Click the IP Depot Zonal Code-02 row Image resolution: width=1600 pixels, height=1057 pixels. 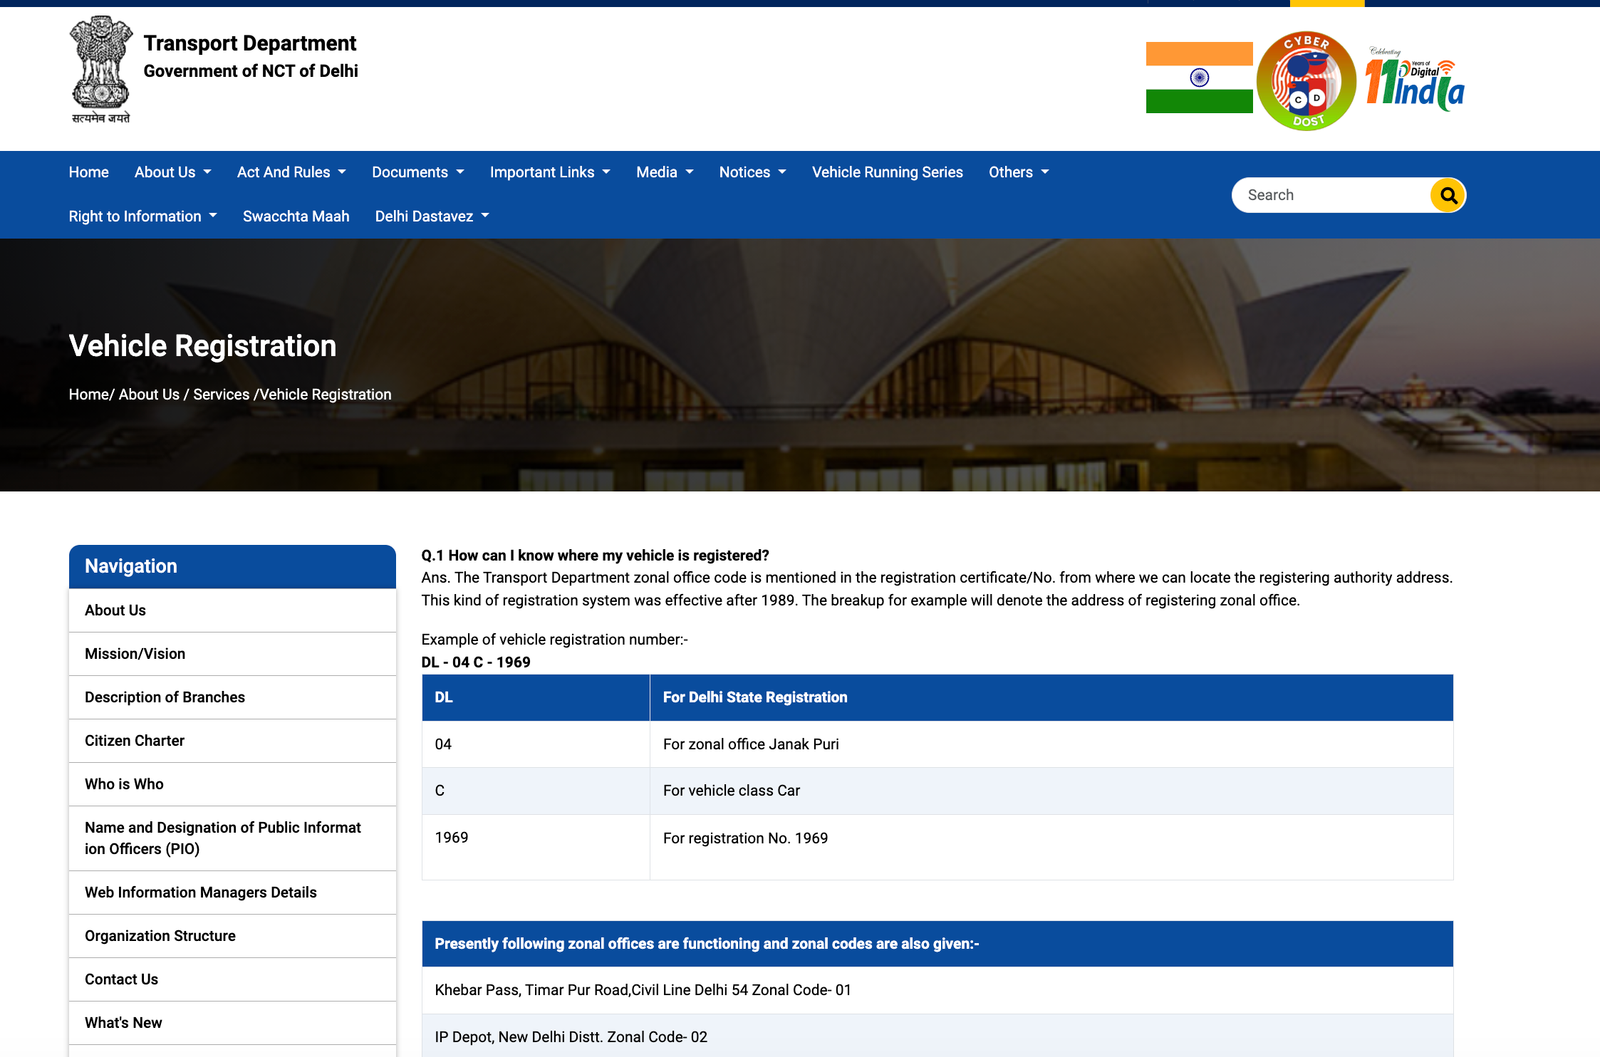pyautogui.click(x=937, y=1036)
